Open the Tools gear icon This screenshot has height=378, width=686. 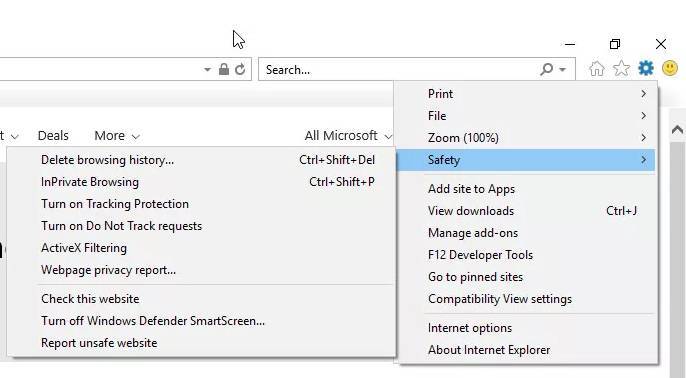point(646,68)
